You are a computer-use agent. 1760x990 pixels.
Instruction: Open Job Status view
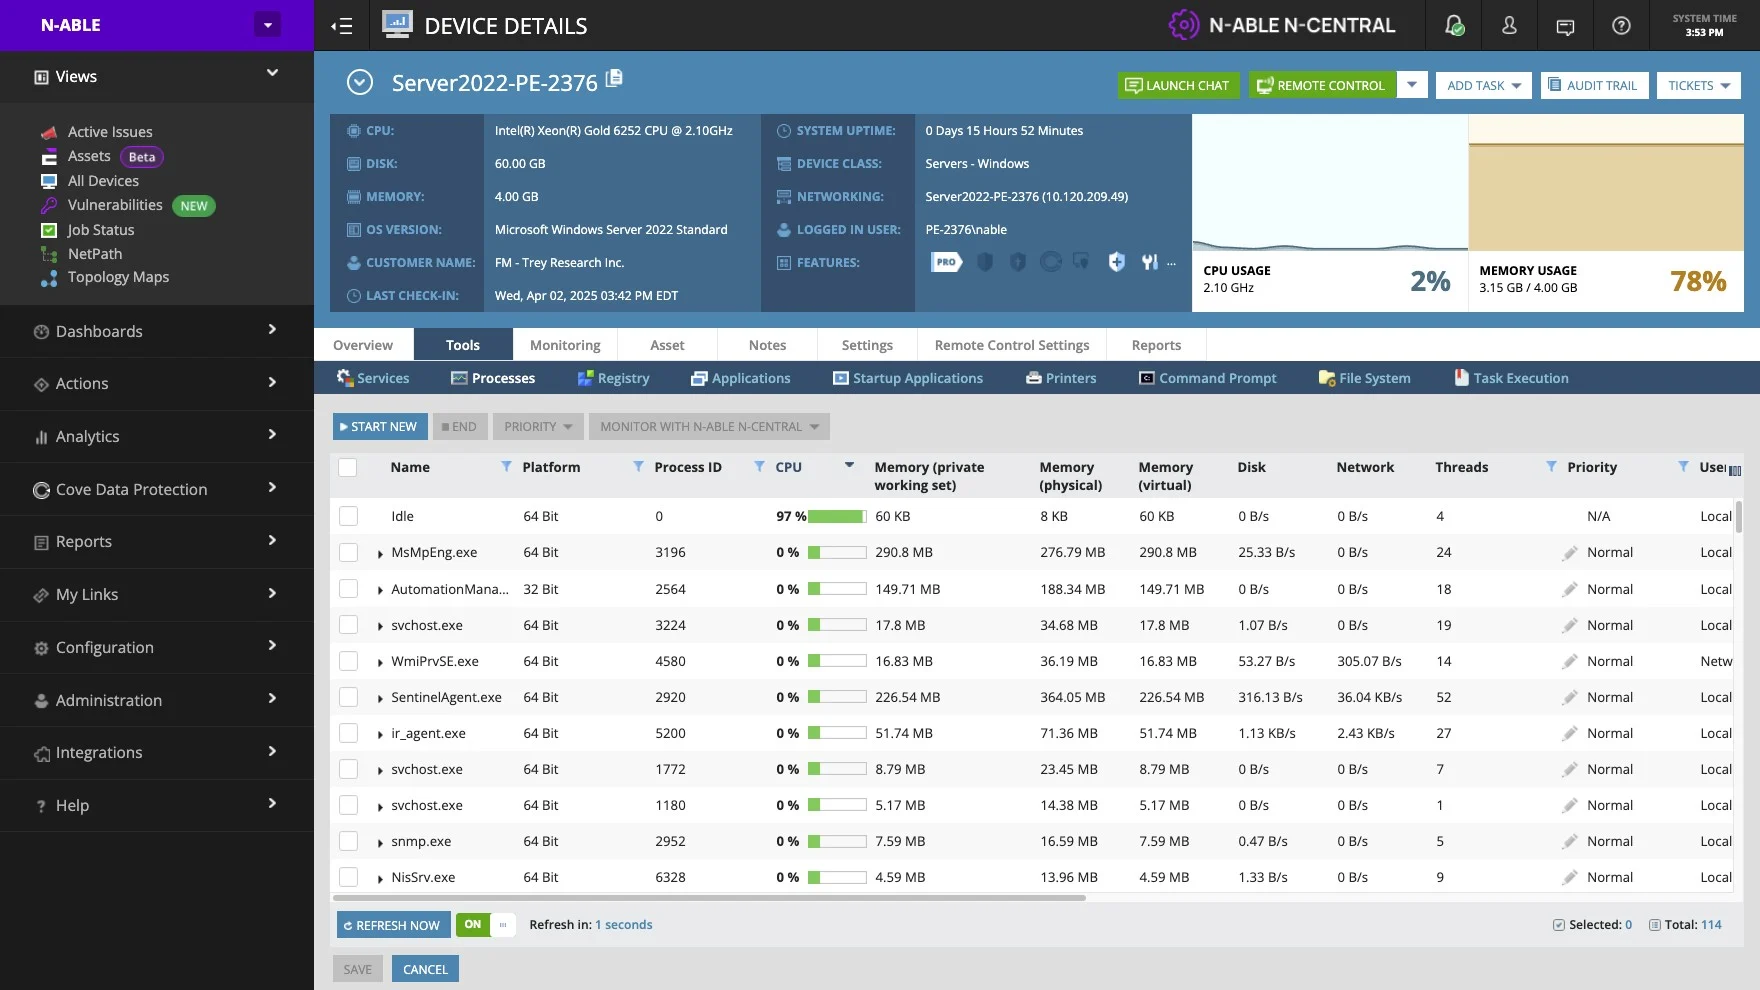101,230
